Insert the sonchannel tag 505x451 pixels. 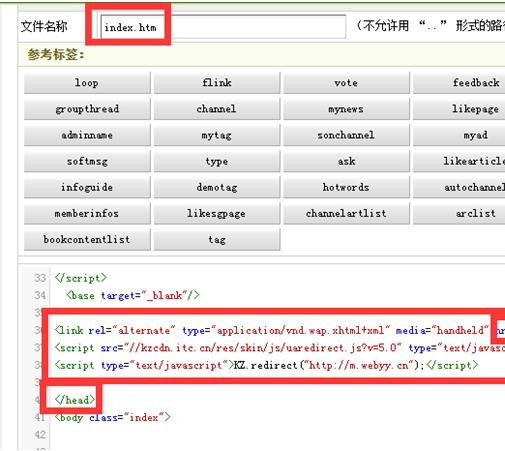[x=346, y=135]
